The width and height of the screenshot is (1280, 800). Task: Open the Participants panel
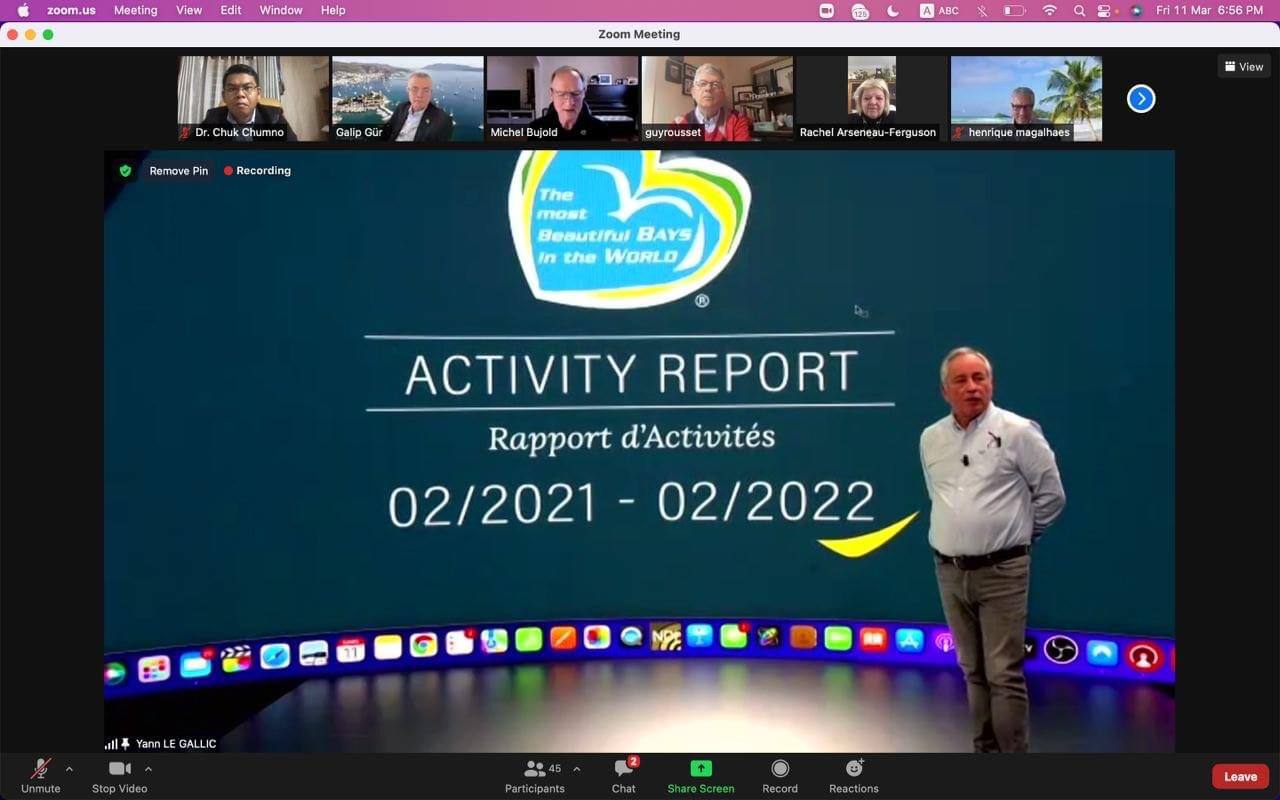535,775
